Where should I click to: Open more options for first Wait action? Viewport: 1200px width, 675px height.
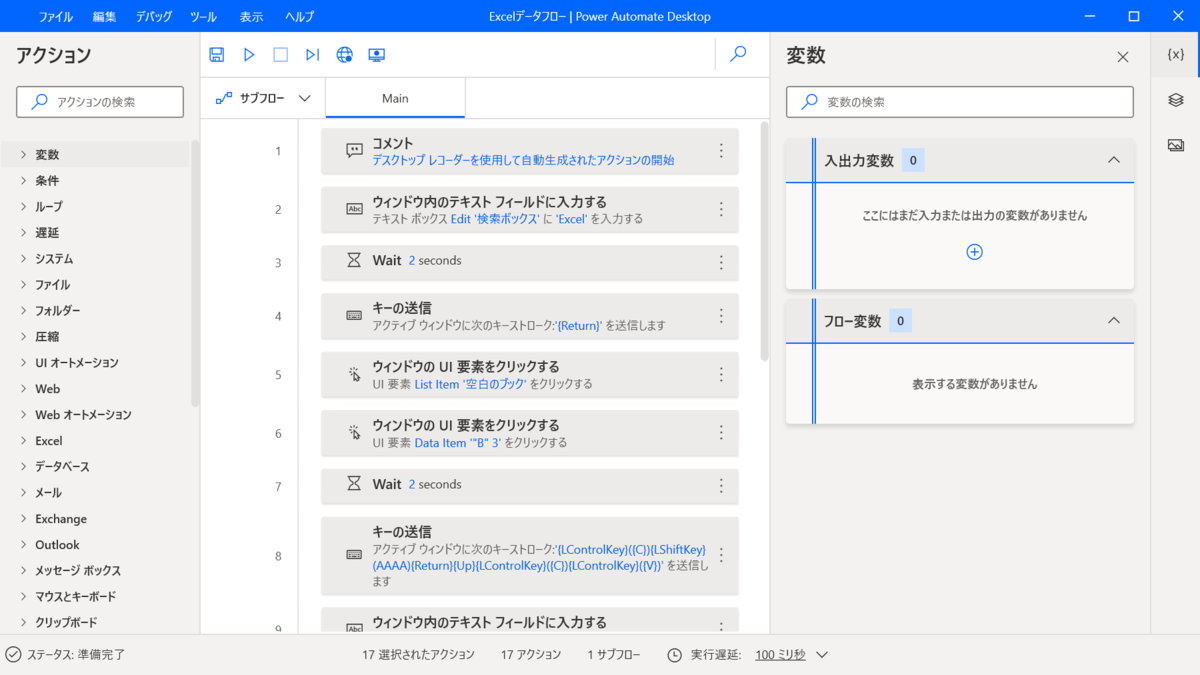click(x=721, y=262)
